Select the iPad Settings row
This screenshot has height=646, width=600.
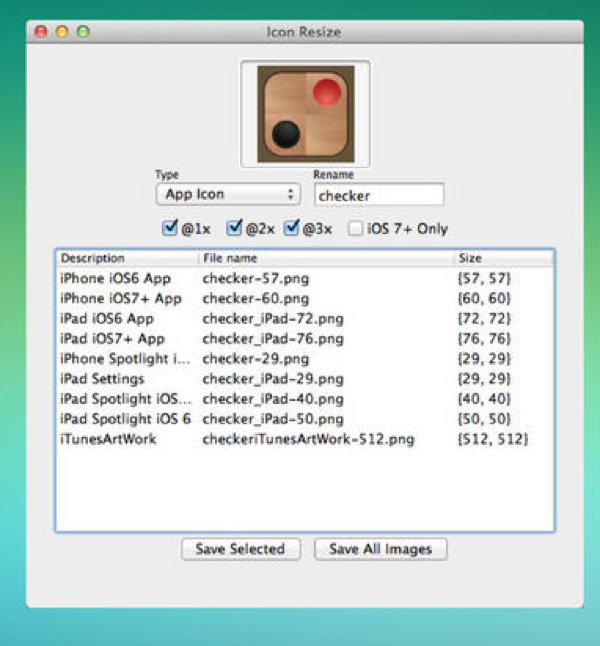click(x=305, y=379)
